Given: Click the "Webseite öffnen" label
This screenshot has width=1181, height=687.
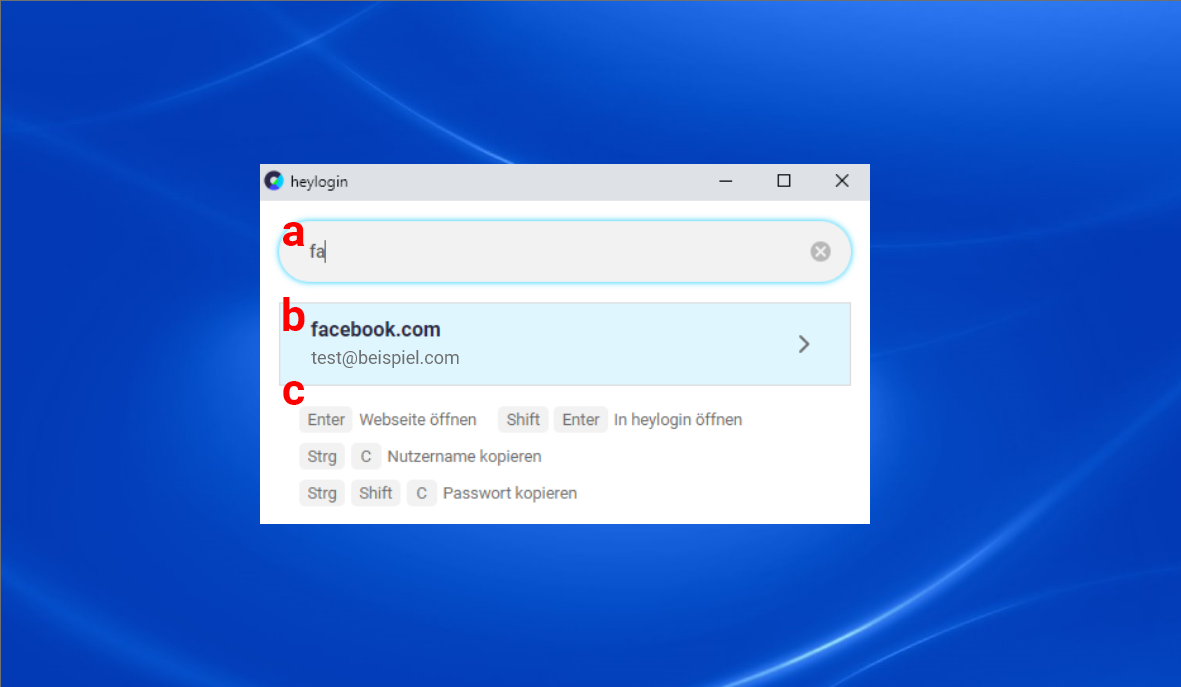Looking at the screenshot, I should (x=417, y=420).
